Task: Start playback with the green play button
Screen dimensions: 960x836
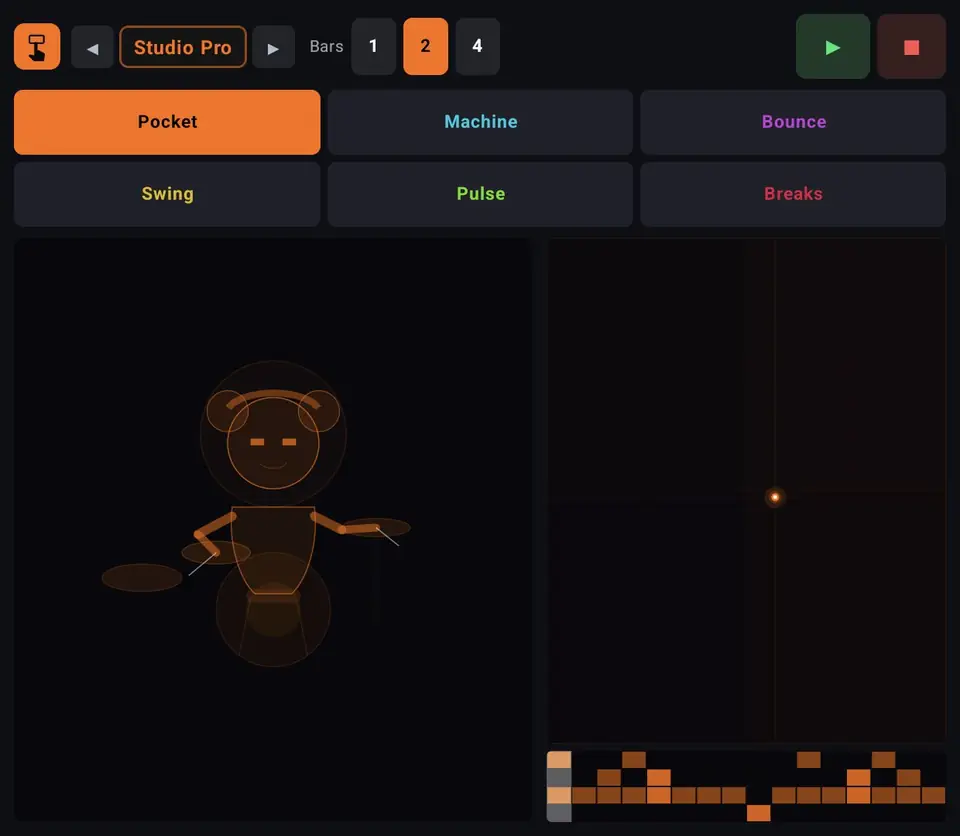Action: 832,47
